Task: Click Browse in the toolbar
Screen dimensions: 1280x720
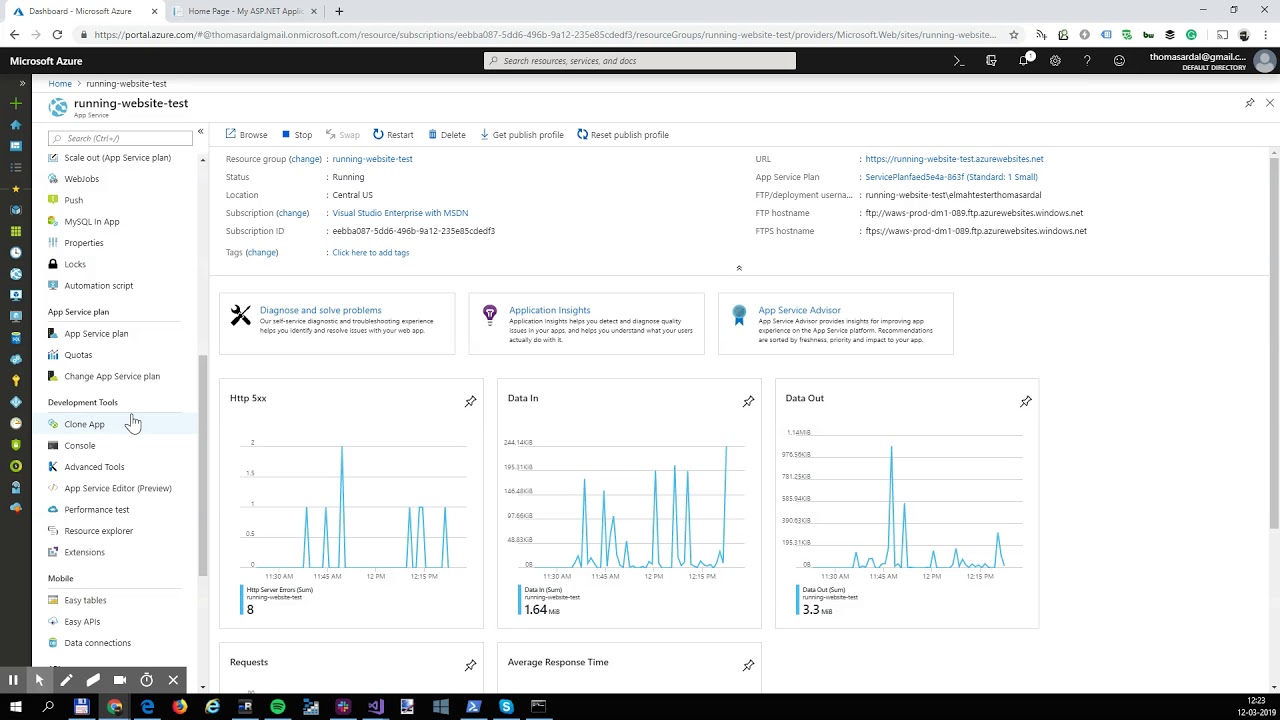Action: pyautogui.click(x=246, y=135)
